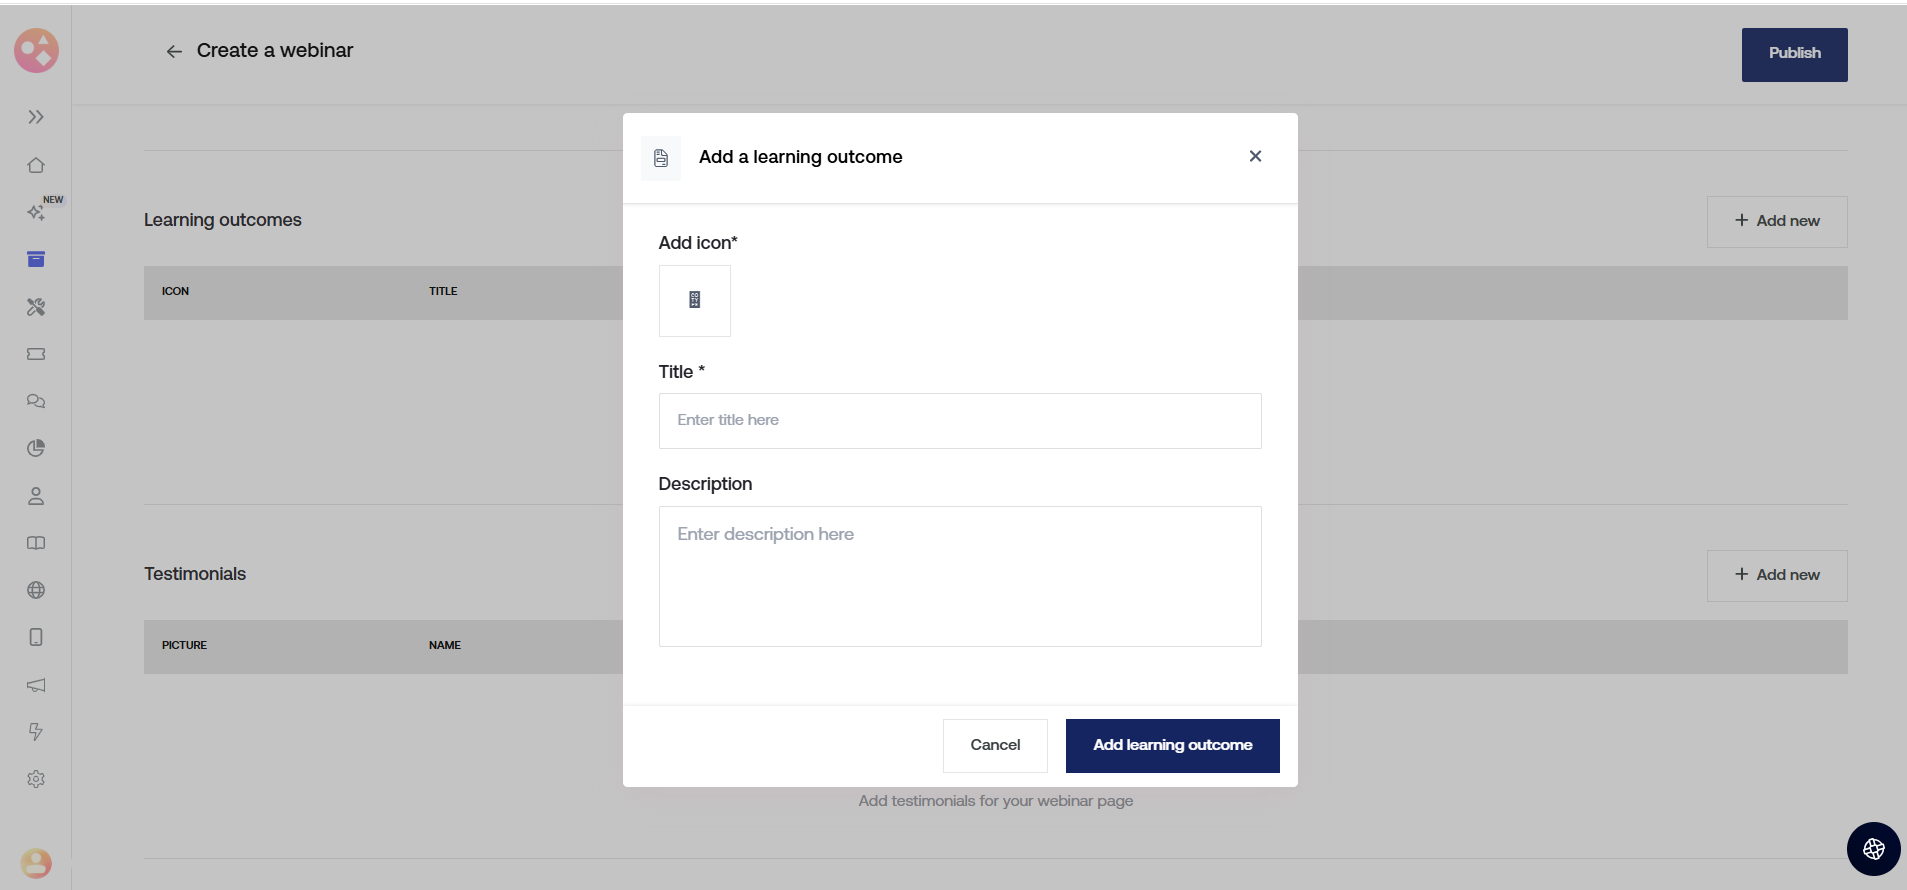Click the Publish button
This screenshot has height=890, width=1907.
pos(1794,54)
